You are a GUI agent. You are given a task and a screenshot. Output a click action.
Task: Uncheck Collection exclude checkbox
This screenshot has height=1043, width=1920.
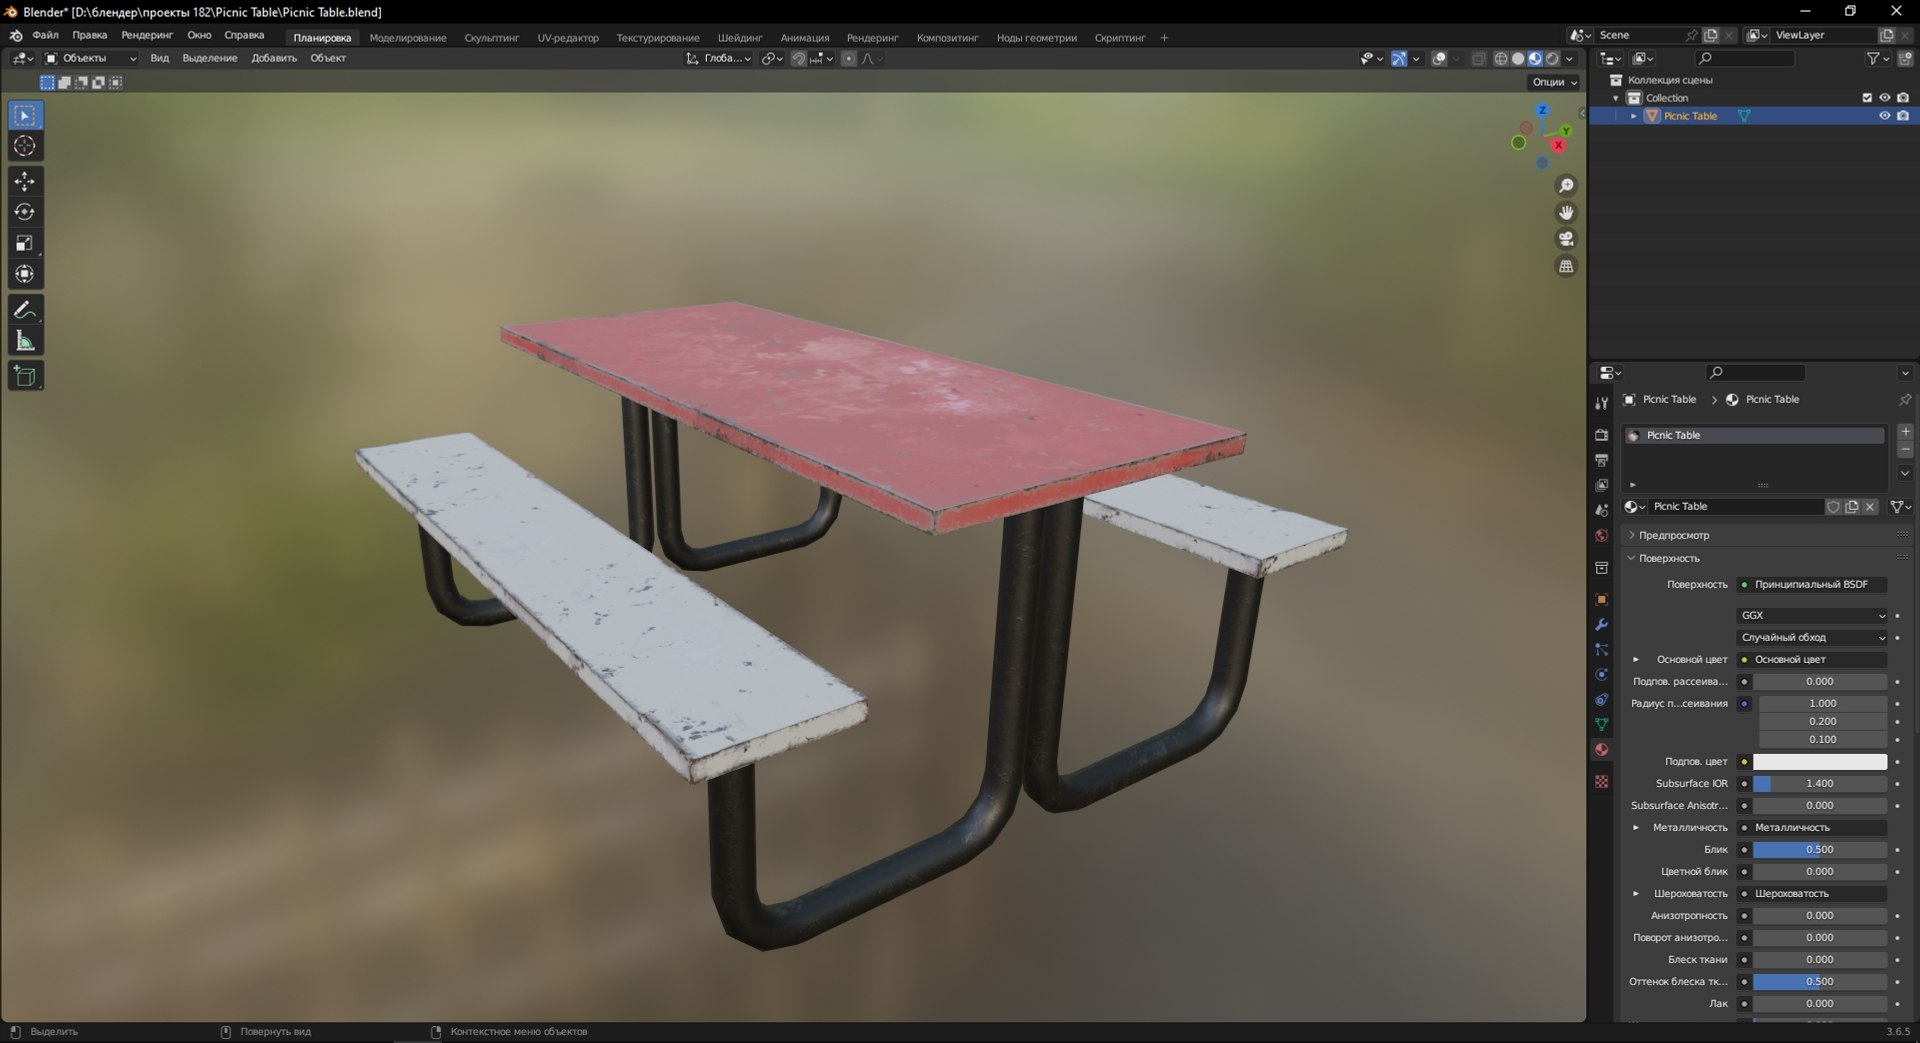pos(1866,98)
